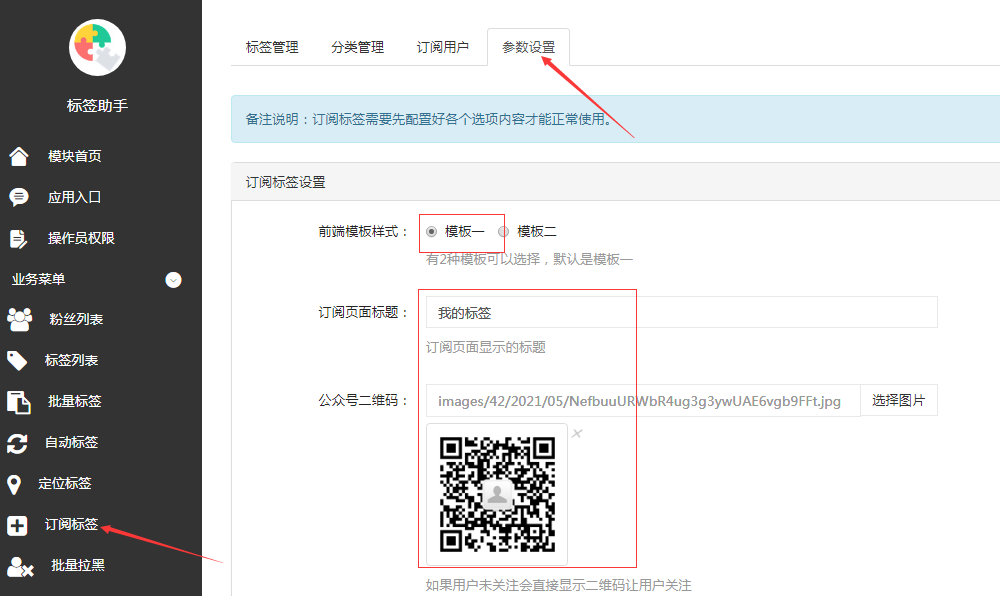Viewport: 1000px width, 596px height.
Task: Click the chat bubble icon beside 应用入口
Action: (x=18, y=197)
